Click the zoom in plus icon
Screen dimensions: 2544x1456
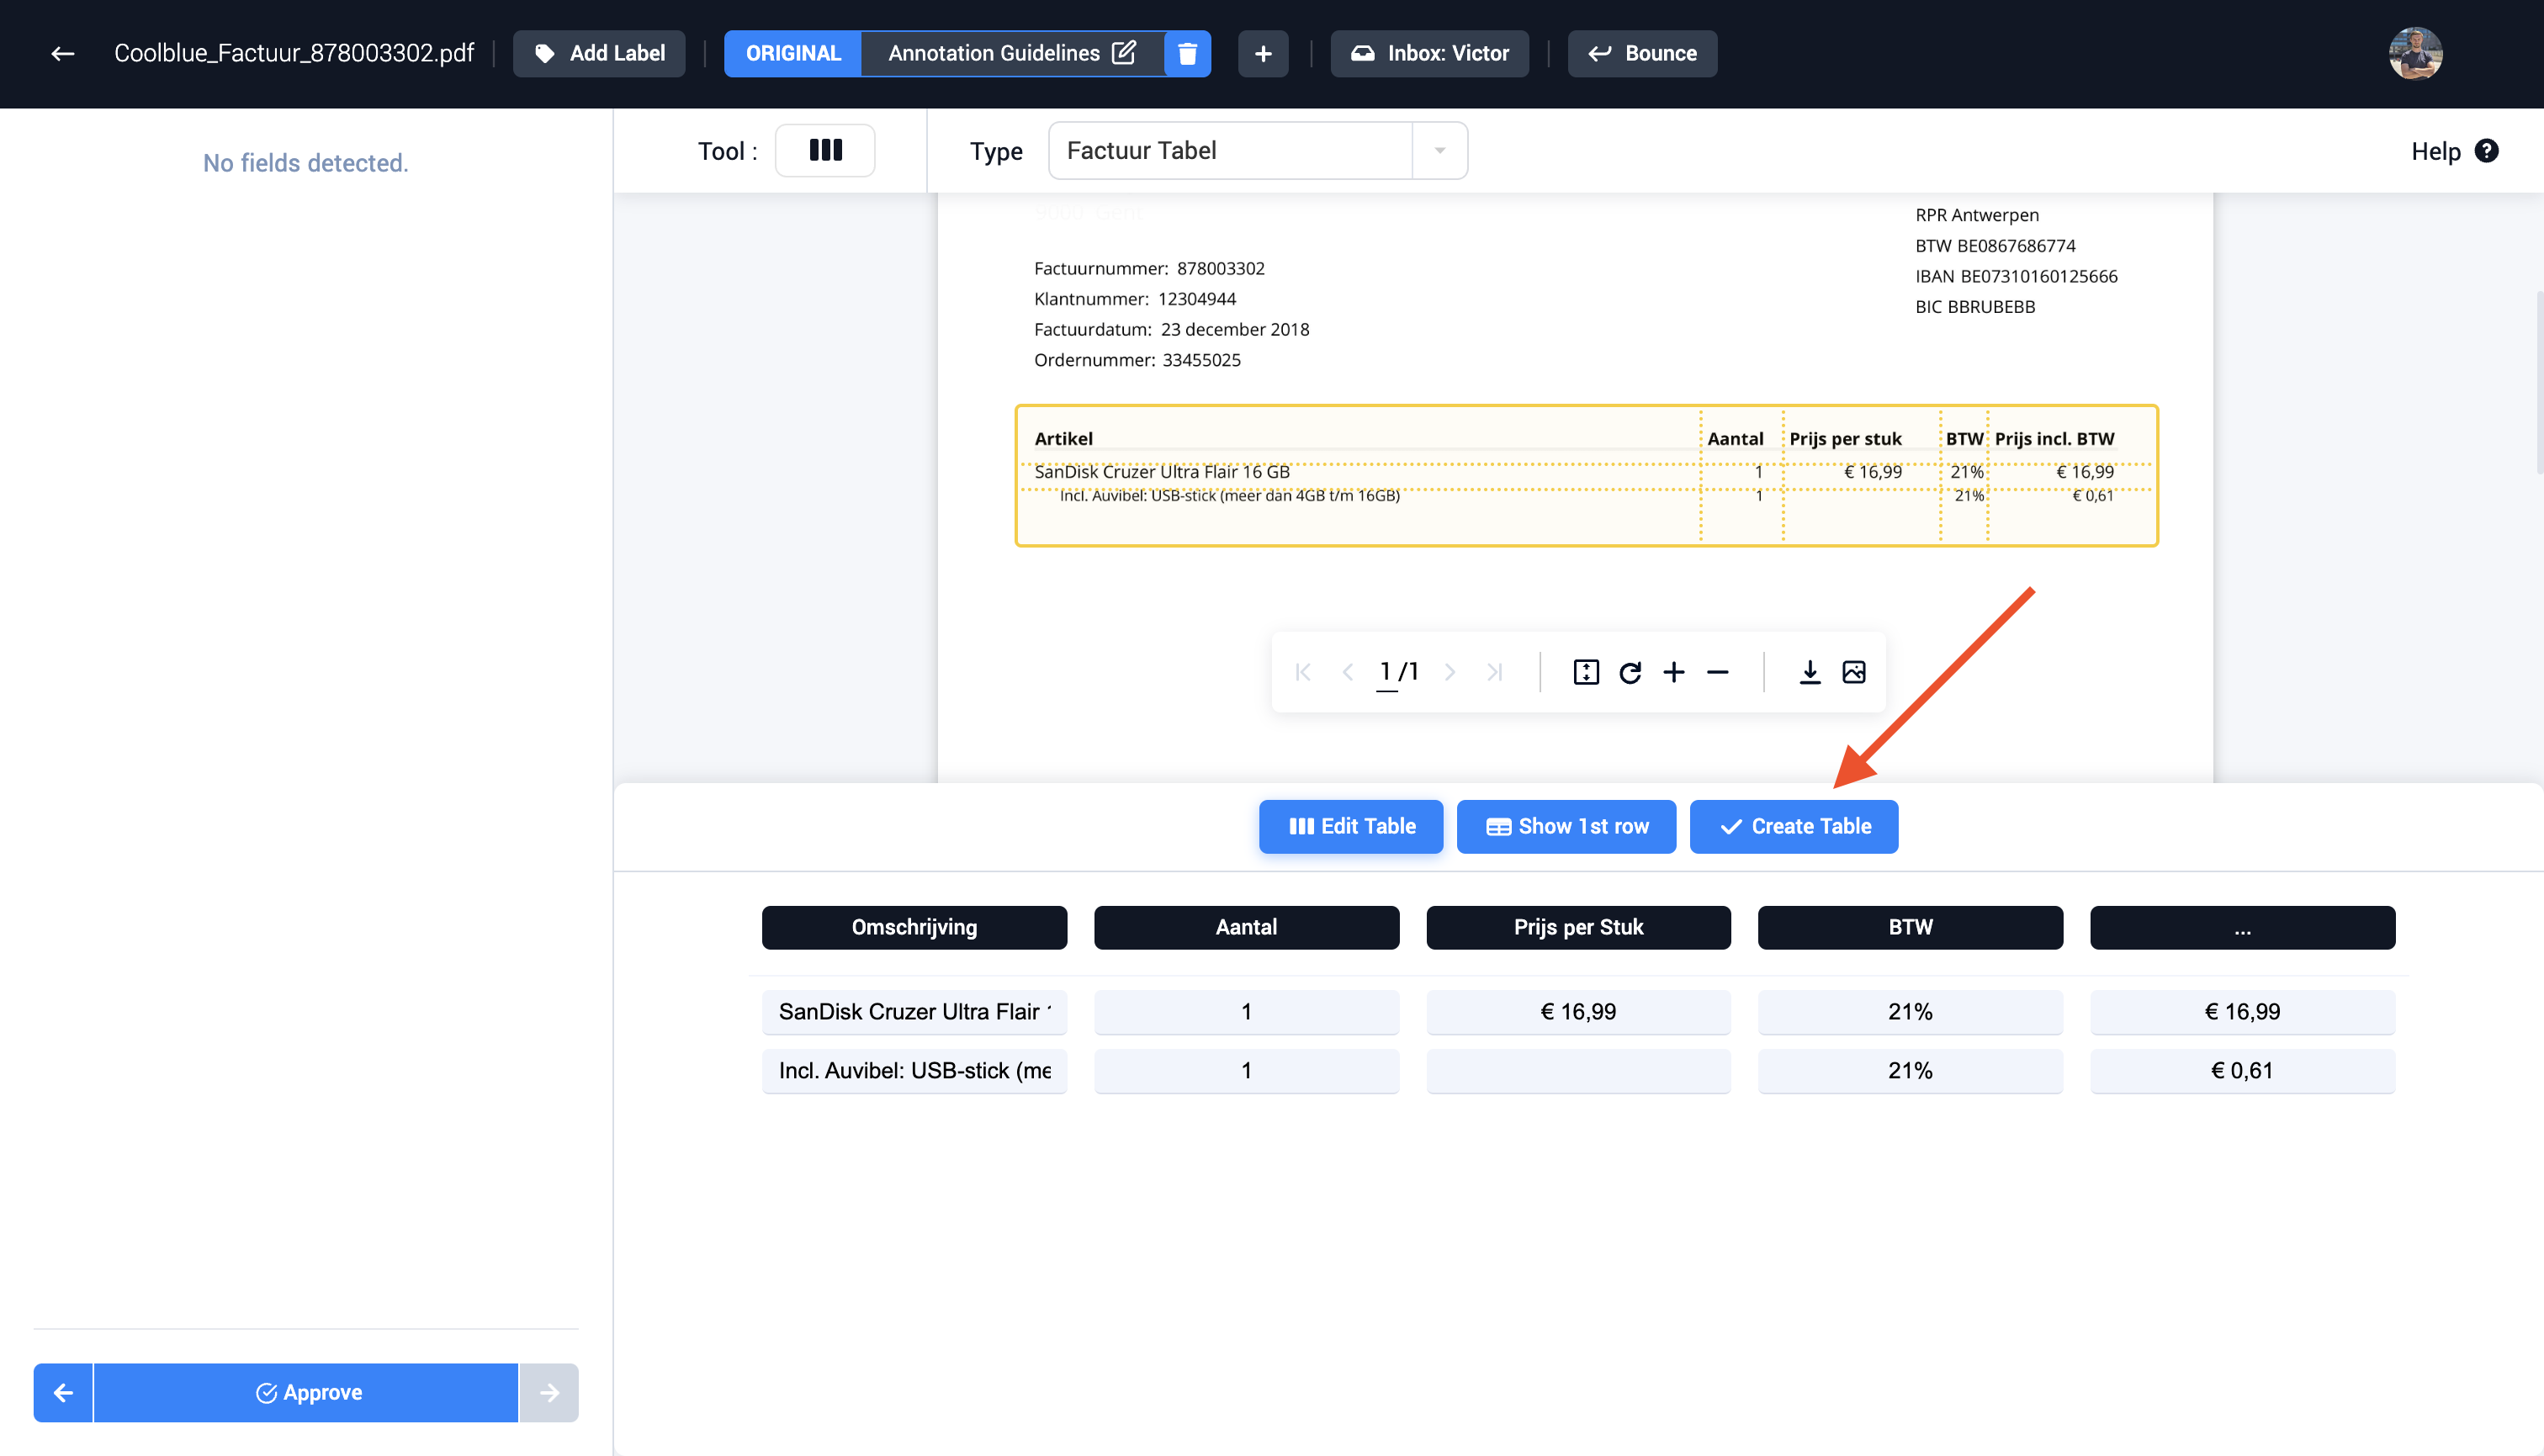click(x=1674, y=671)
